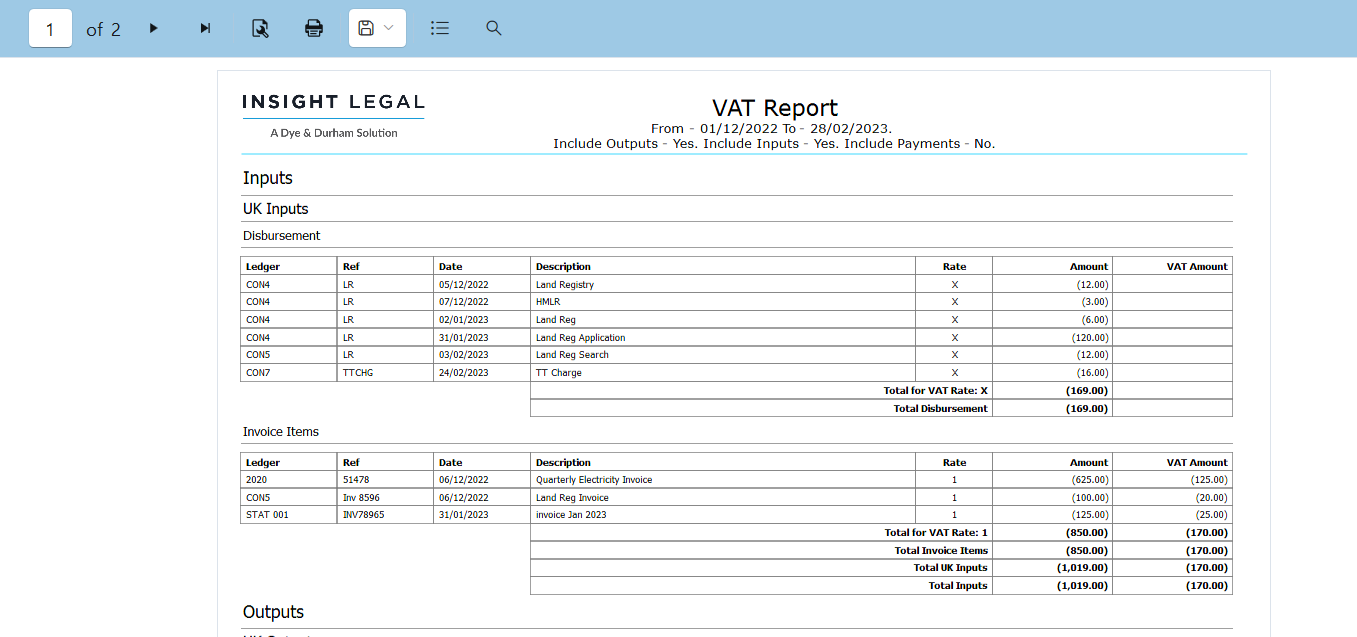
Task: Click the Disbursement table heading
Action: pyautogui.click(x=282, y=236)
